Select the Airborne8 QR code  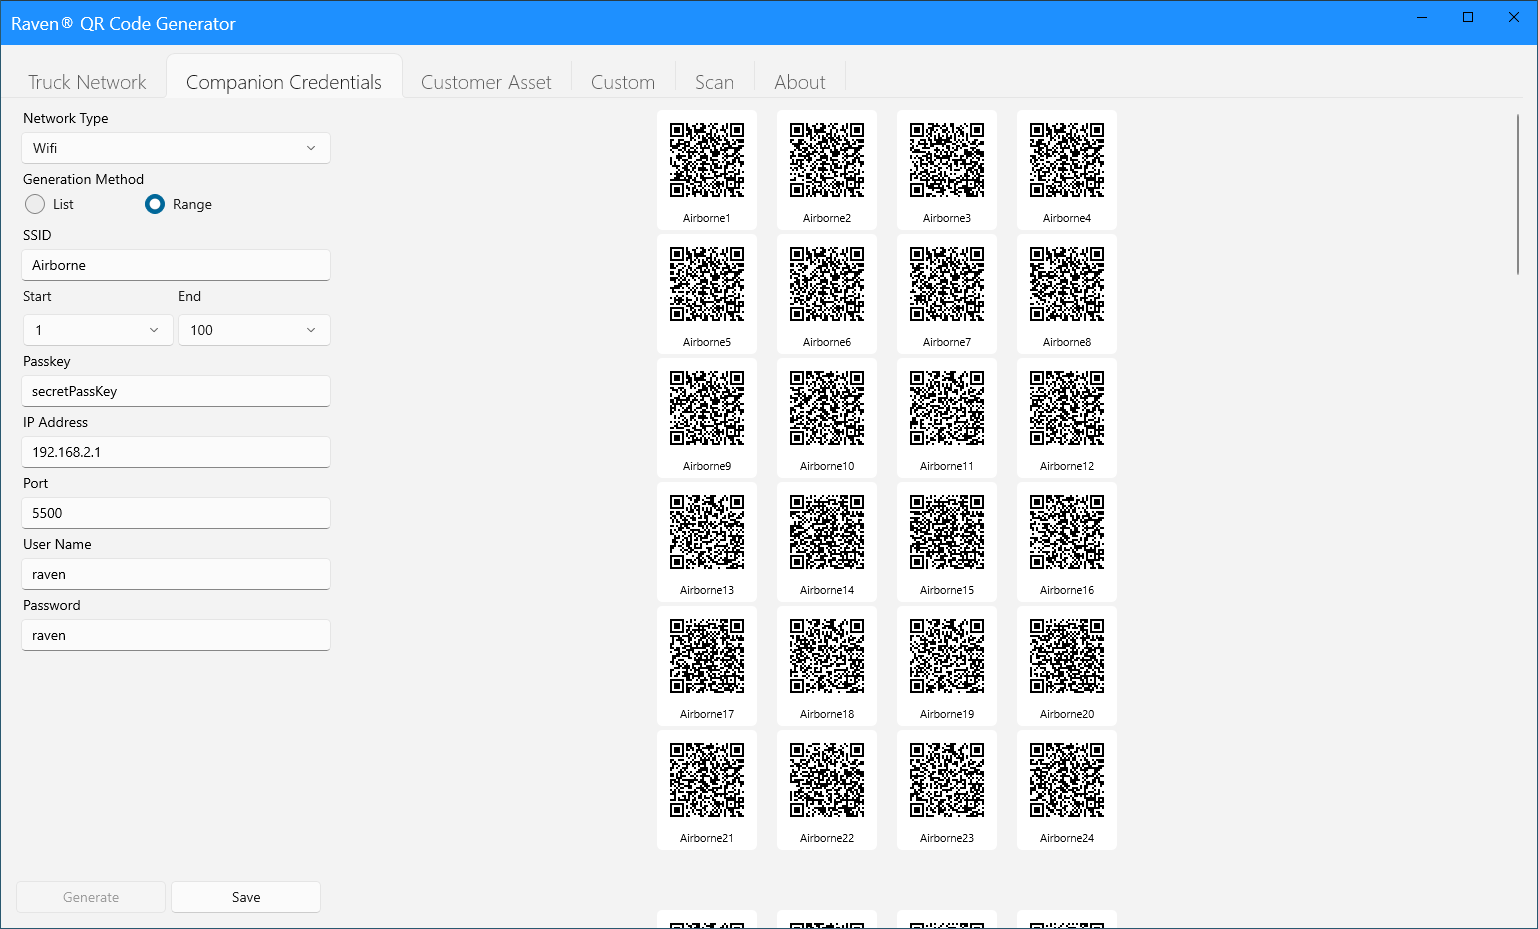coord(1067,294)
